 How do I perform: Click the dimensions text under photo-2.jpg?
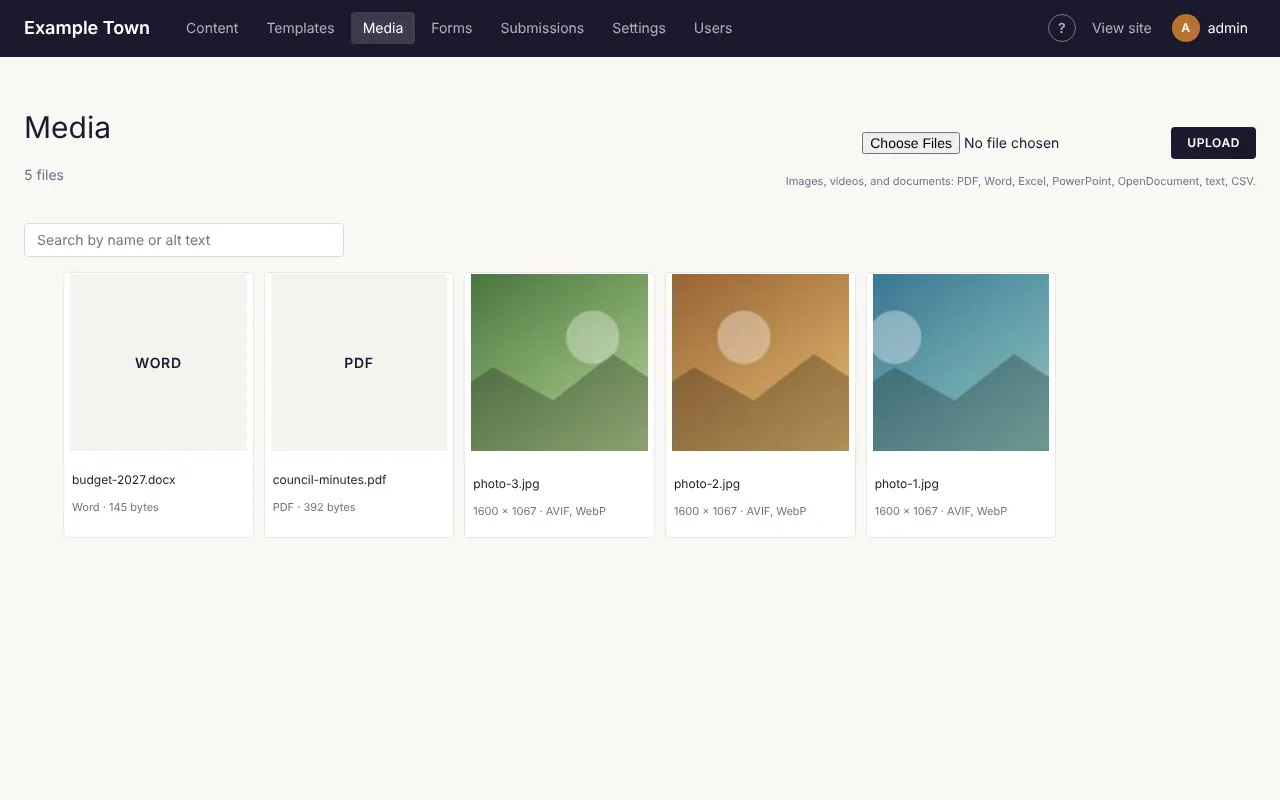pos(740,511)
